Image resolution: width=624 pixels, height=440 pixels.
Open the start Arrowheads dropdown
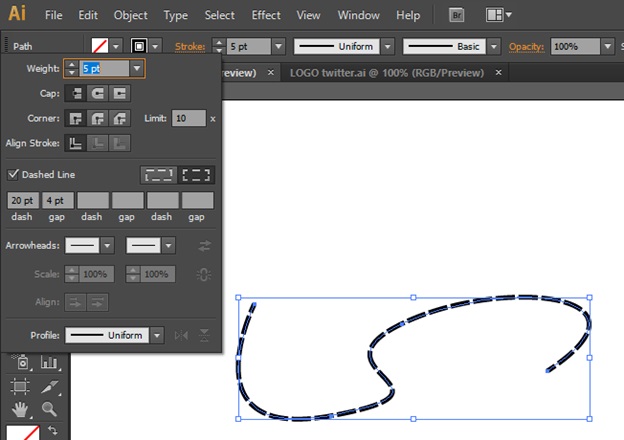pos(107,245)
